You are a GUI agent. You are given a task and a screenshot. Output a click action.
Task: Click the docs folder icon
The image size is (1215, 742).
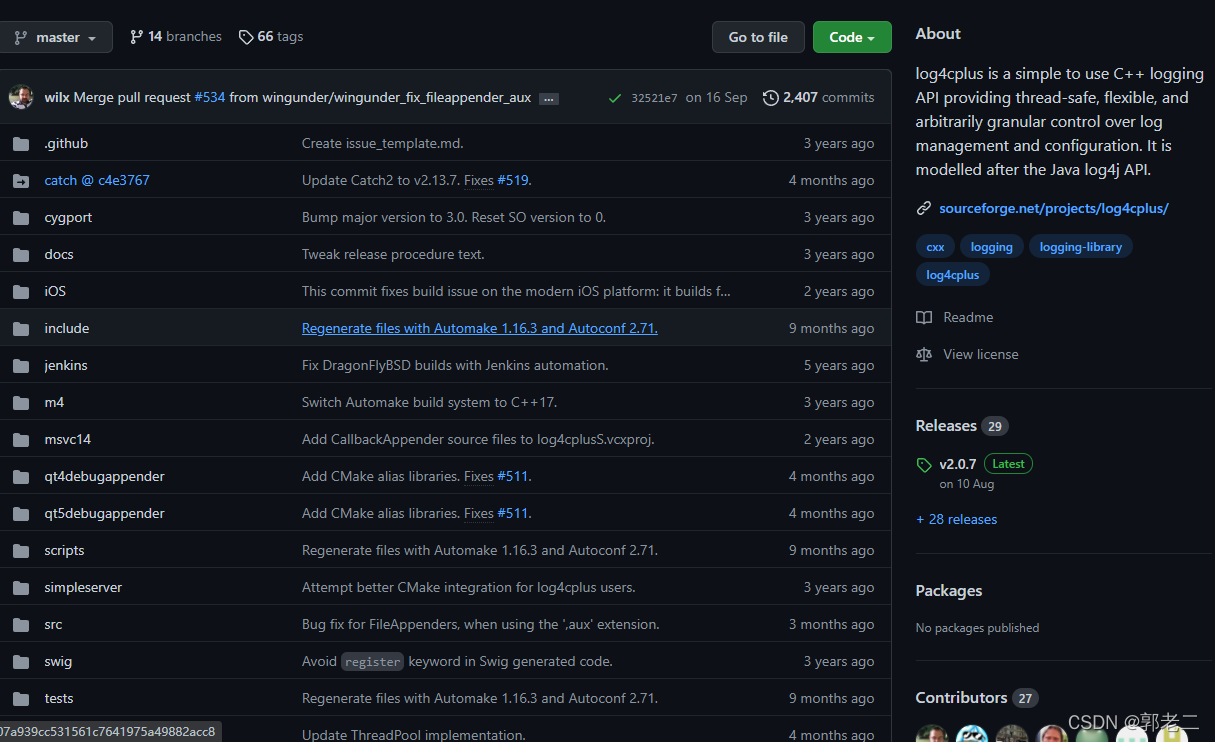(x=21, y=255)
